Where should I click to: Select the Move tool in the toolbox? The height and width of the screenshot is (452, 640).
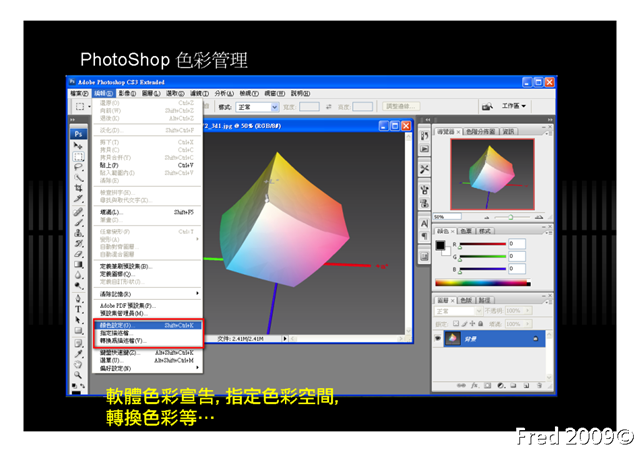coord(78,146)
